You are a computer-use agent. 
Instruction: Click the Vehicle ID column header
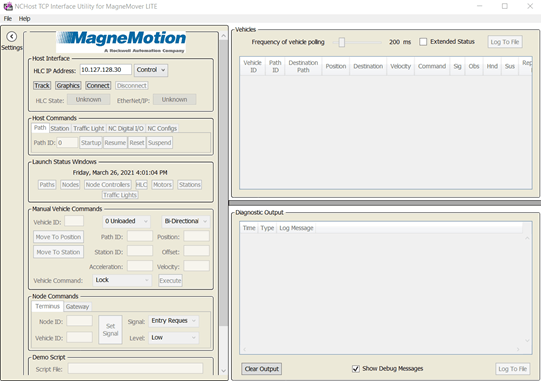(x=252, y=66)
